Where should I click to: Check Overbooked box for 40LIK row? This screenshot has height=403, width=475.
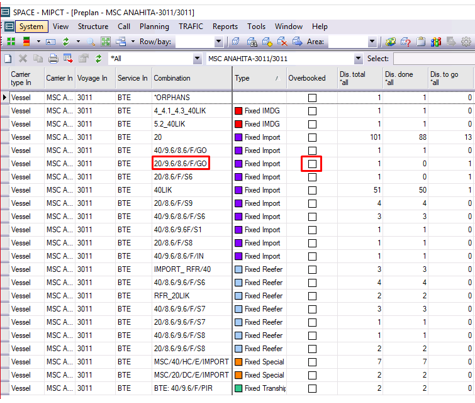(312, 190)
